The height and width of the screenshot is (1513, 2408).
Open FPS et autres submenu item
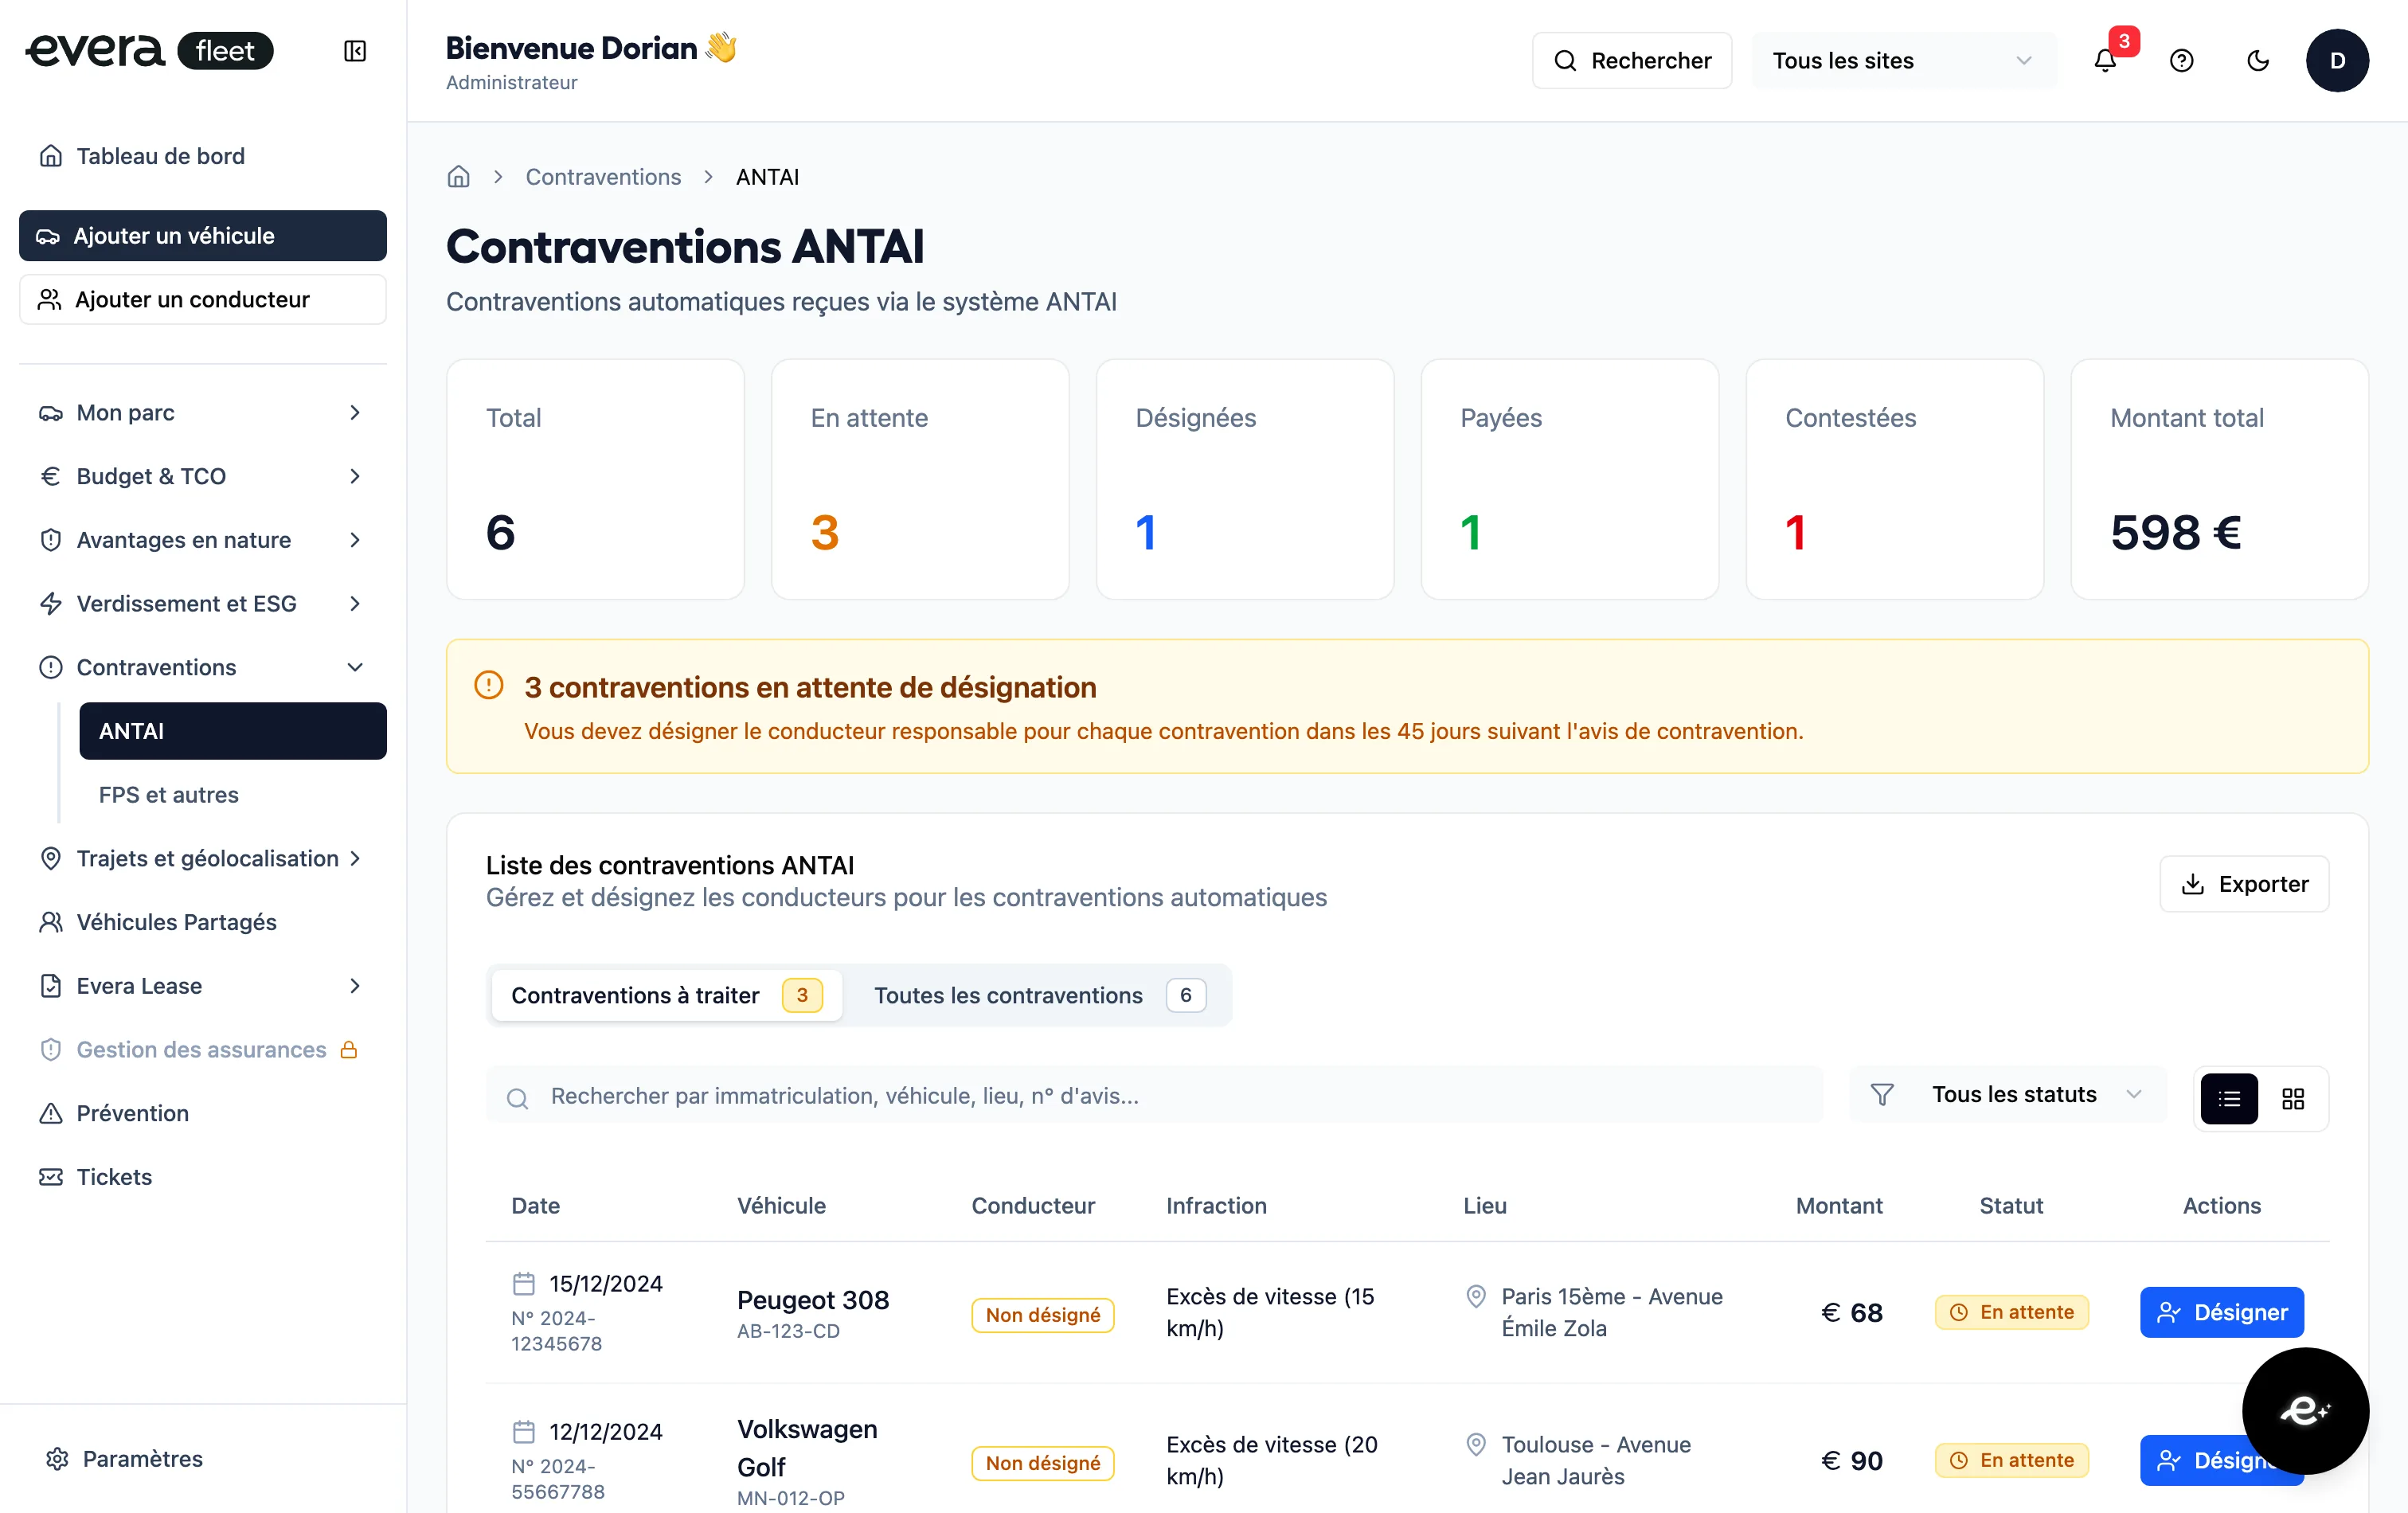[x=233, y=795]
